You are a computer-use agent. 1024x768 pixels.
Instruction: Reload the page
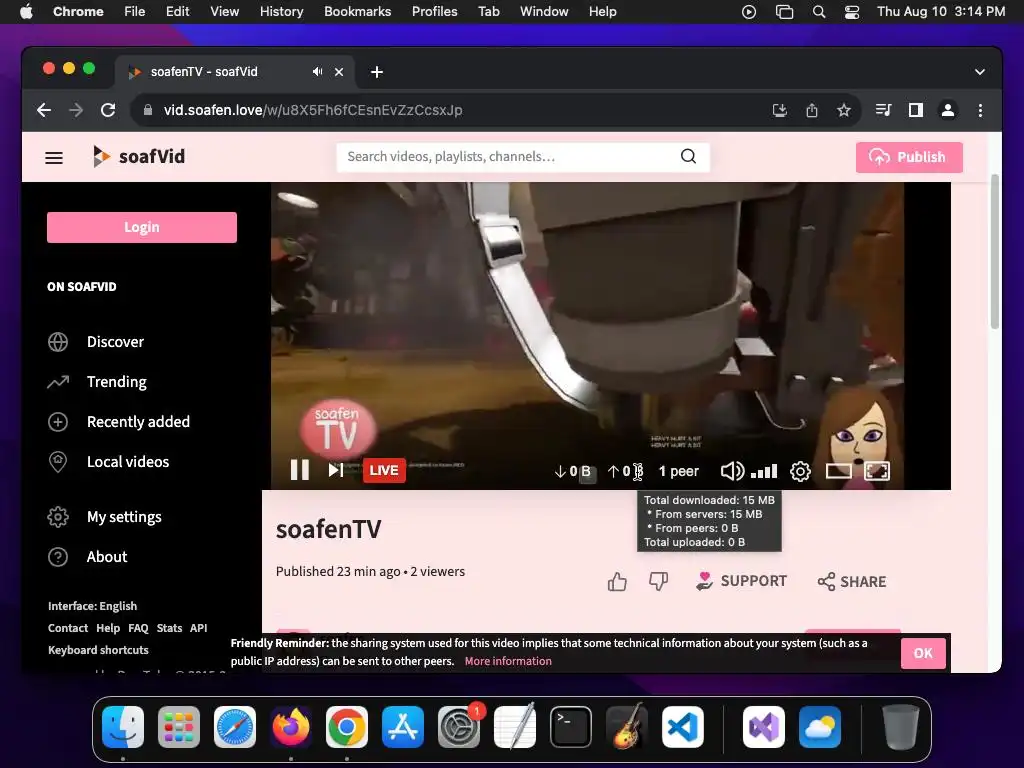point(108,110)
